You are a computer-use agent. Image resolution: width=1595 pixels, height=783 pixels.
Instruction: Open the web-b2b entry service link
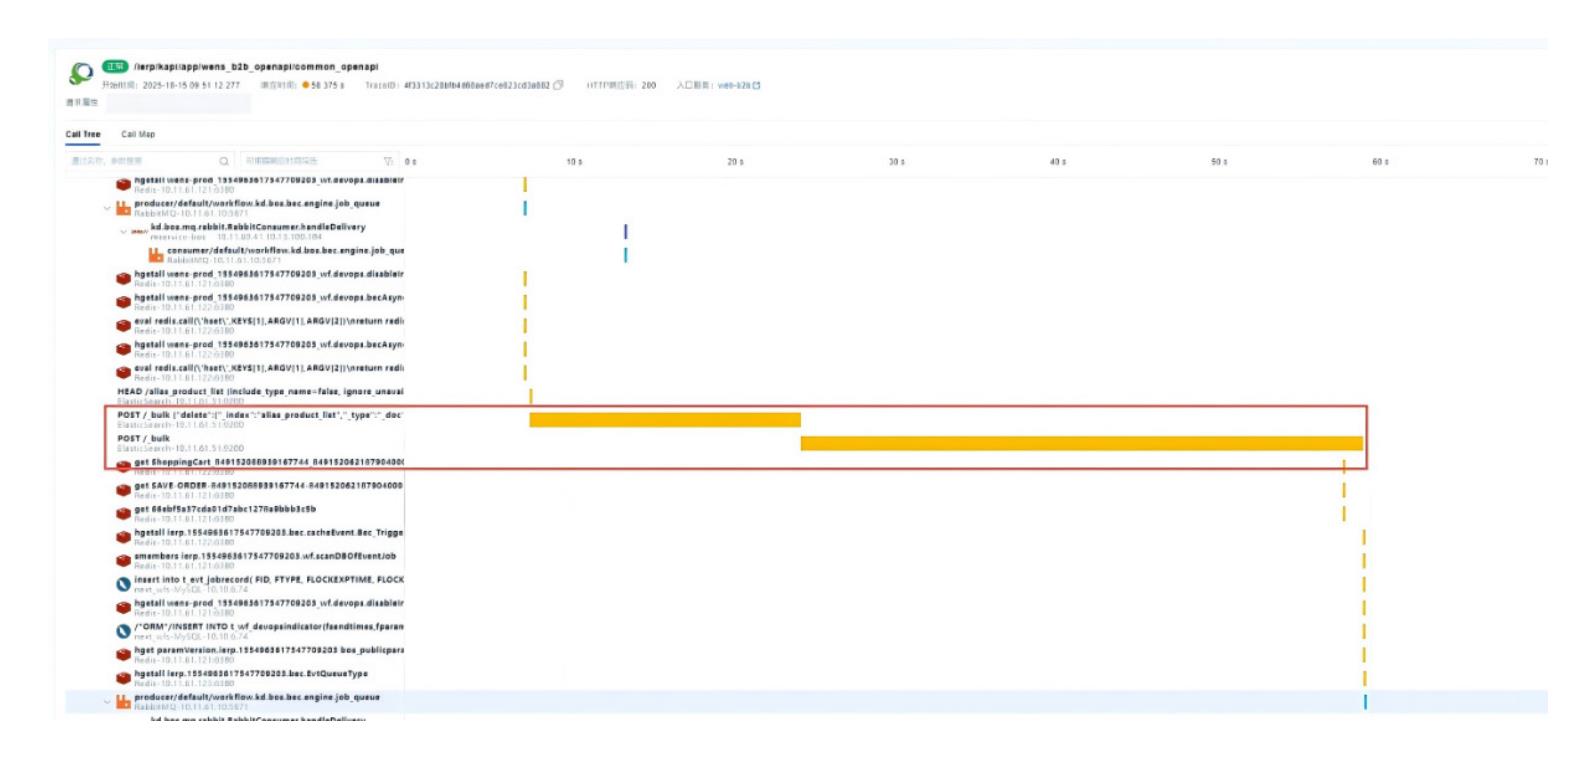click(734, 85)
